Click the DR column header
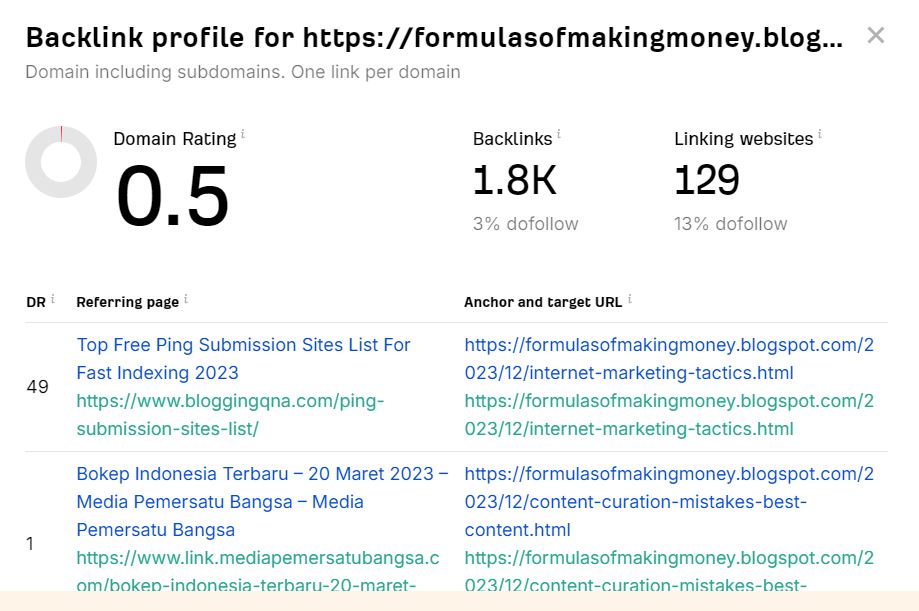The width and height of the screenshot is (919, 611). tap(35, 301)
